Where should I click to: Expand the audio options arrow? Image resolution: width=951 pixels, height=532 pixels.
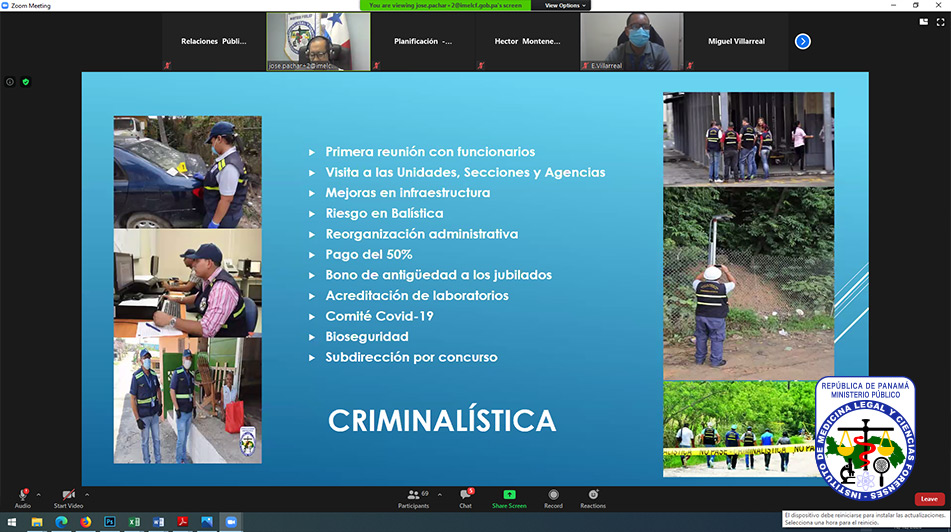tap(38, 495)
